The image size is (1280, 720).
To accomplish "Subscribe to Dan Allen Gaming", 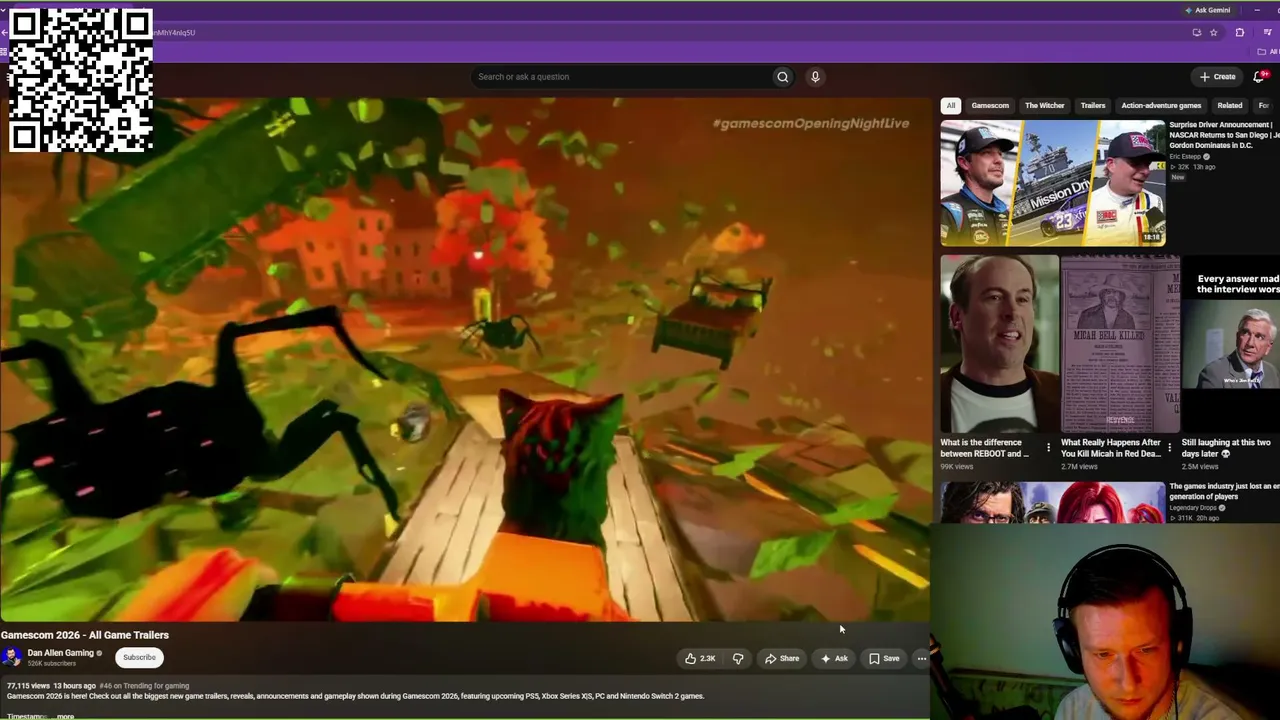I will [x=139, y=657].
